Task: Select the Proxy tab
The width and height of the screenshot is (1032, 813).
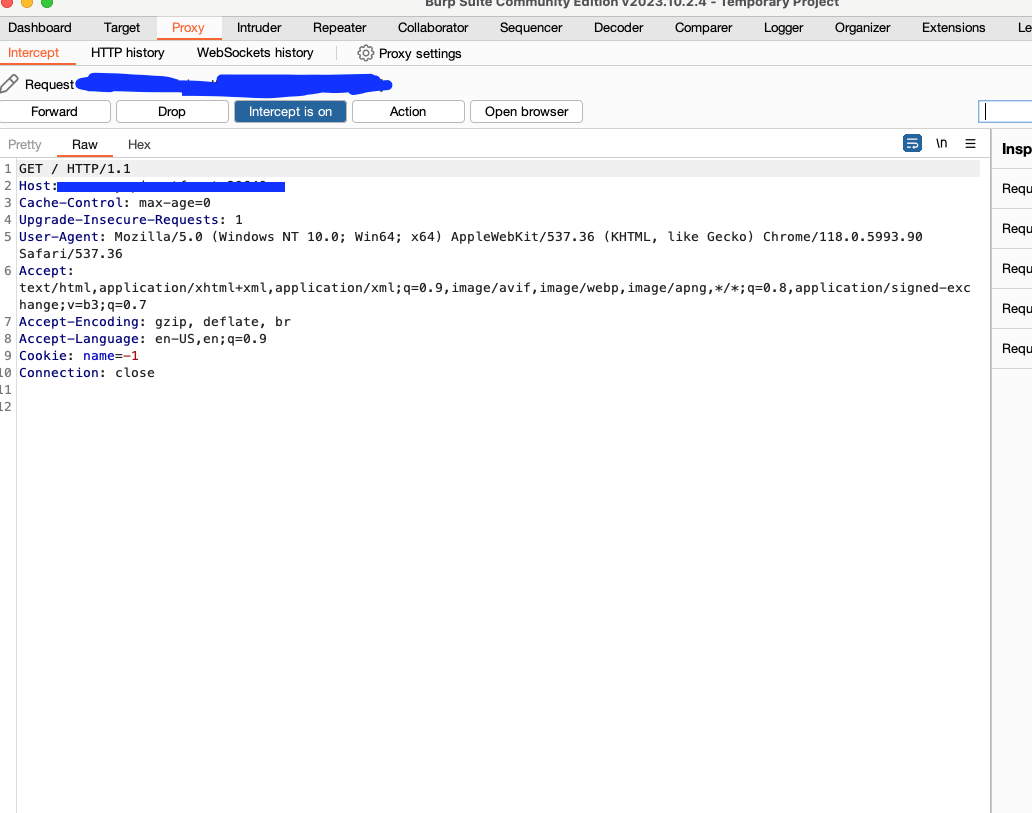Action: [x=188, y=28]
